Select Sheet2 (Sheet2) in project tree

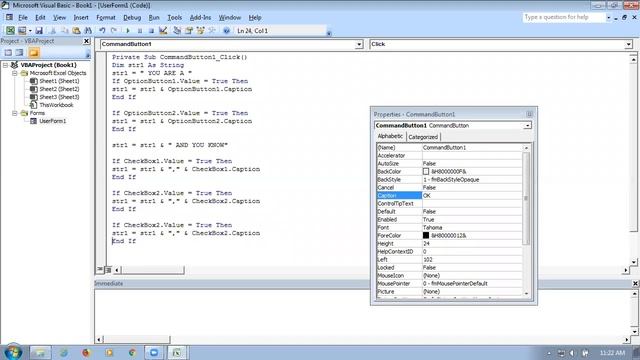[x=59, y=89]
